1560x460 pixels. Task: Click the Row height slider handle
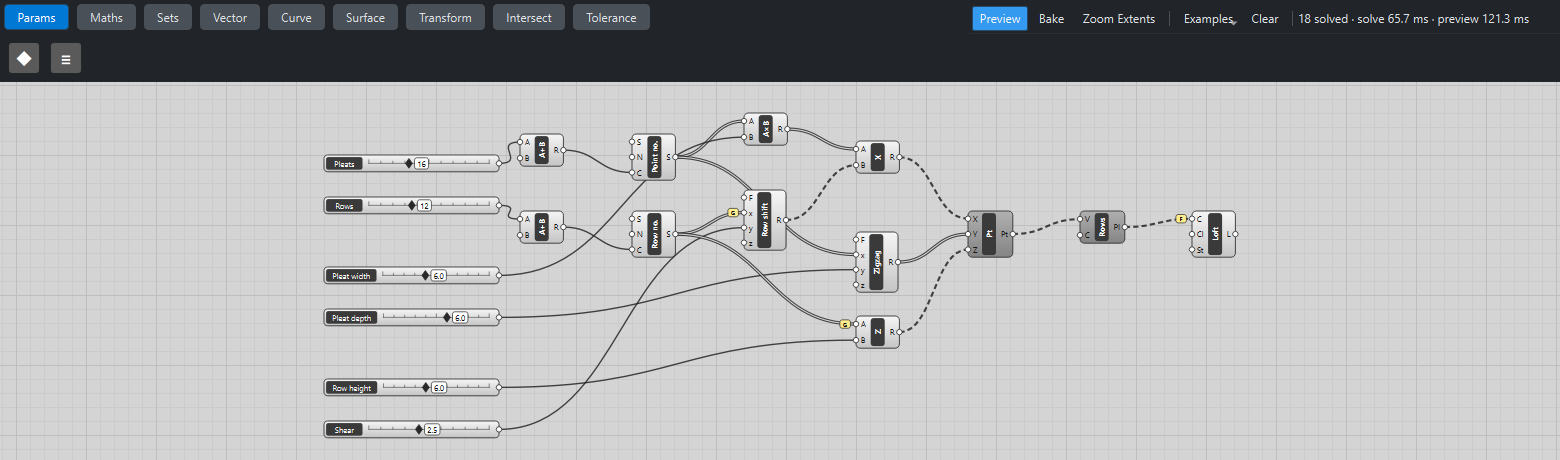coord(425,387)
